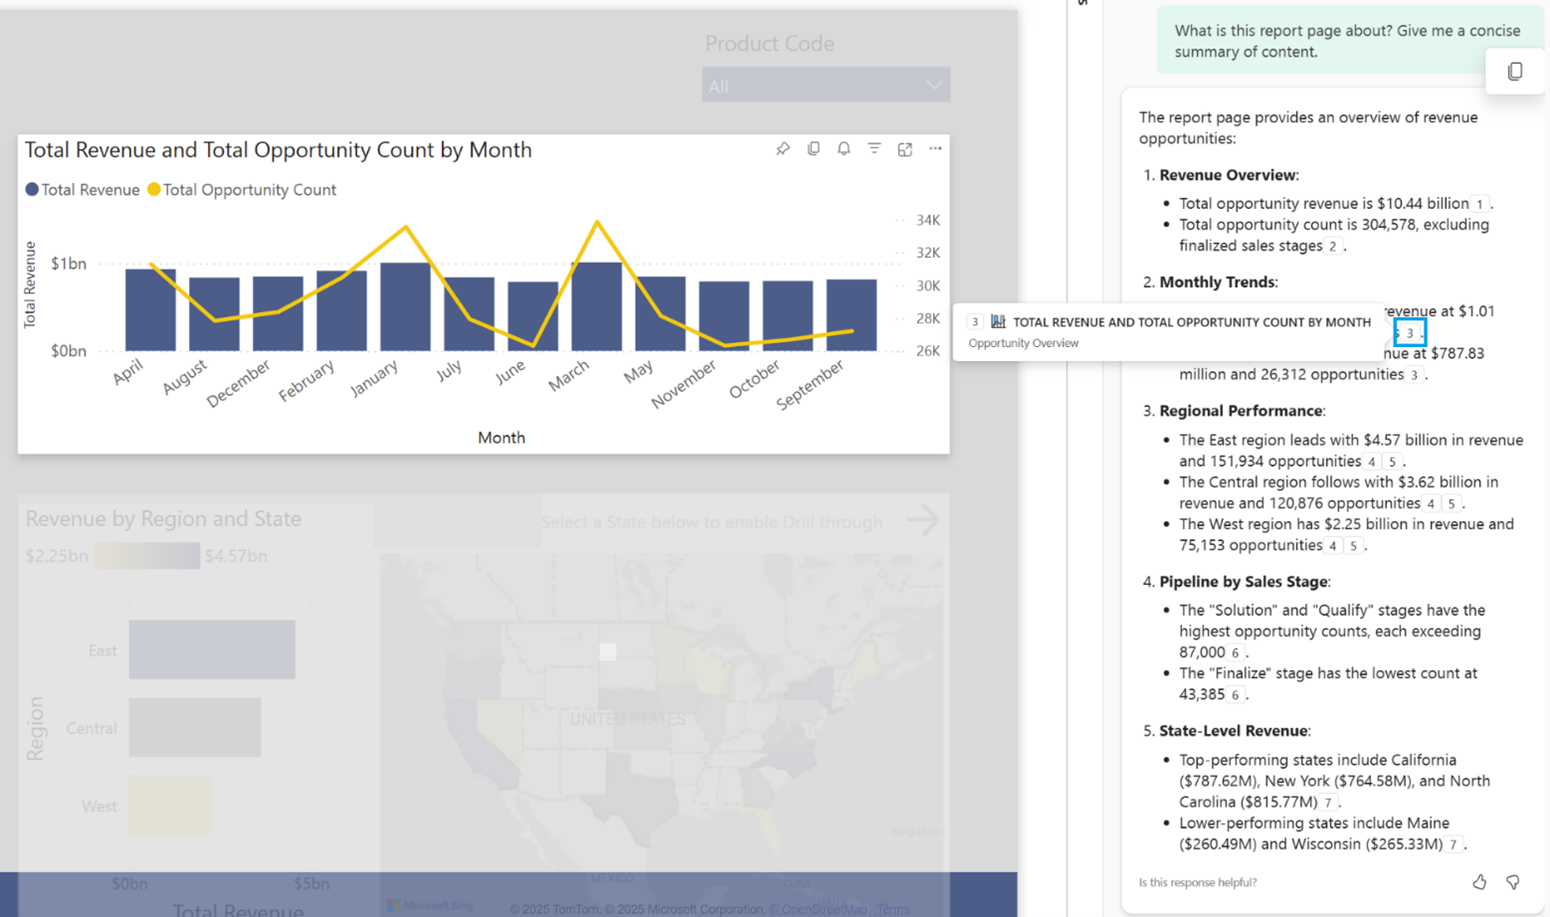Image resolution: width=1550 pixels, height=917 pixels.
Task: Click the chart title Total Revenue and Total Opportunity Count by Month
Action: pyautogui.click(x=278, y=150)
